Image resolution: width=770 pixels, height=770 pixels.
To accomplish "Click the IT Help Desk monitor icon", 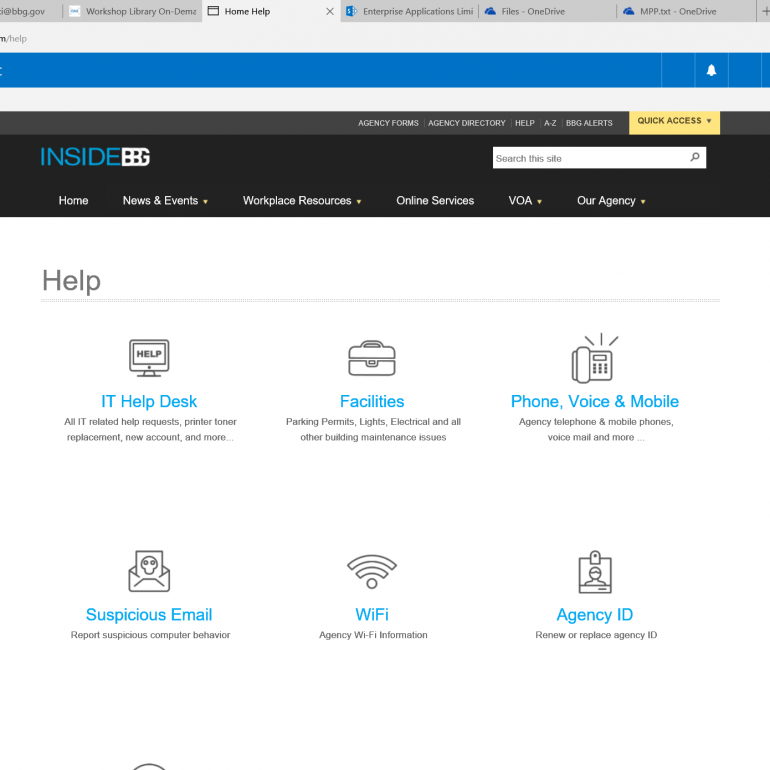I will (149, 358).
